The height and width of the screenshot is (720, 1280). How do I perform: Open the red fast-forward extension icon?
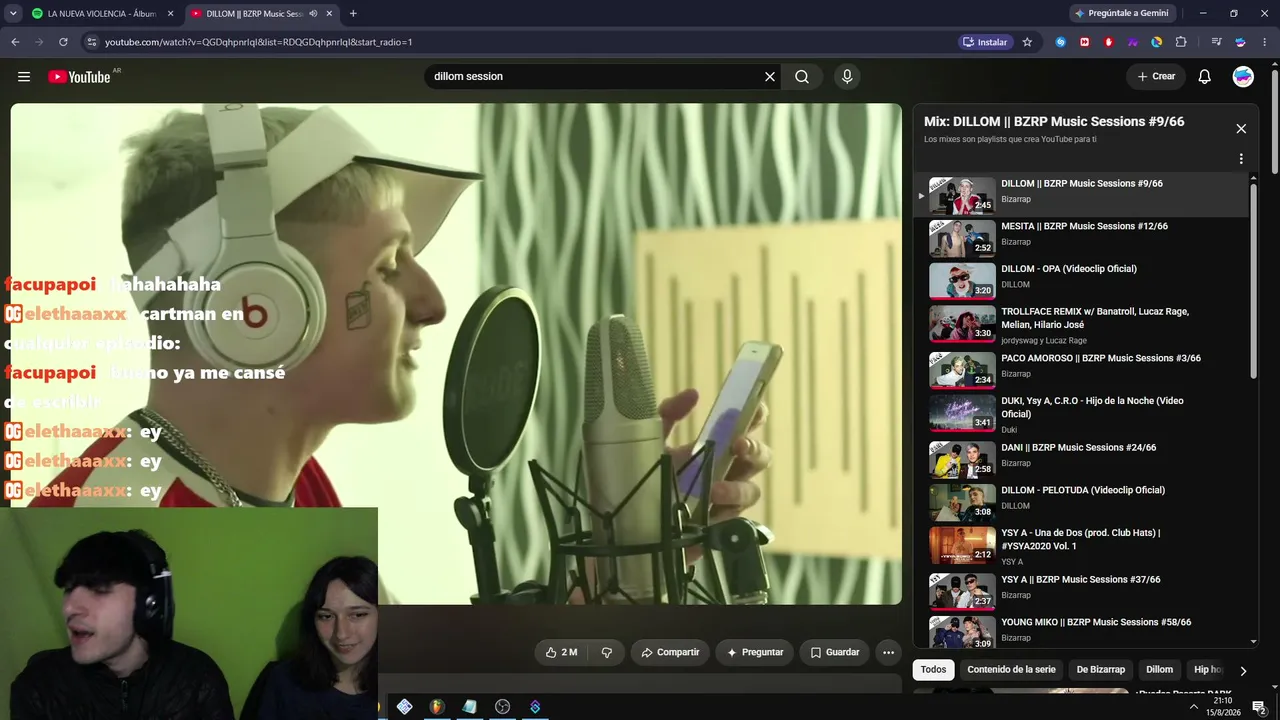tap(1085, 42)
